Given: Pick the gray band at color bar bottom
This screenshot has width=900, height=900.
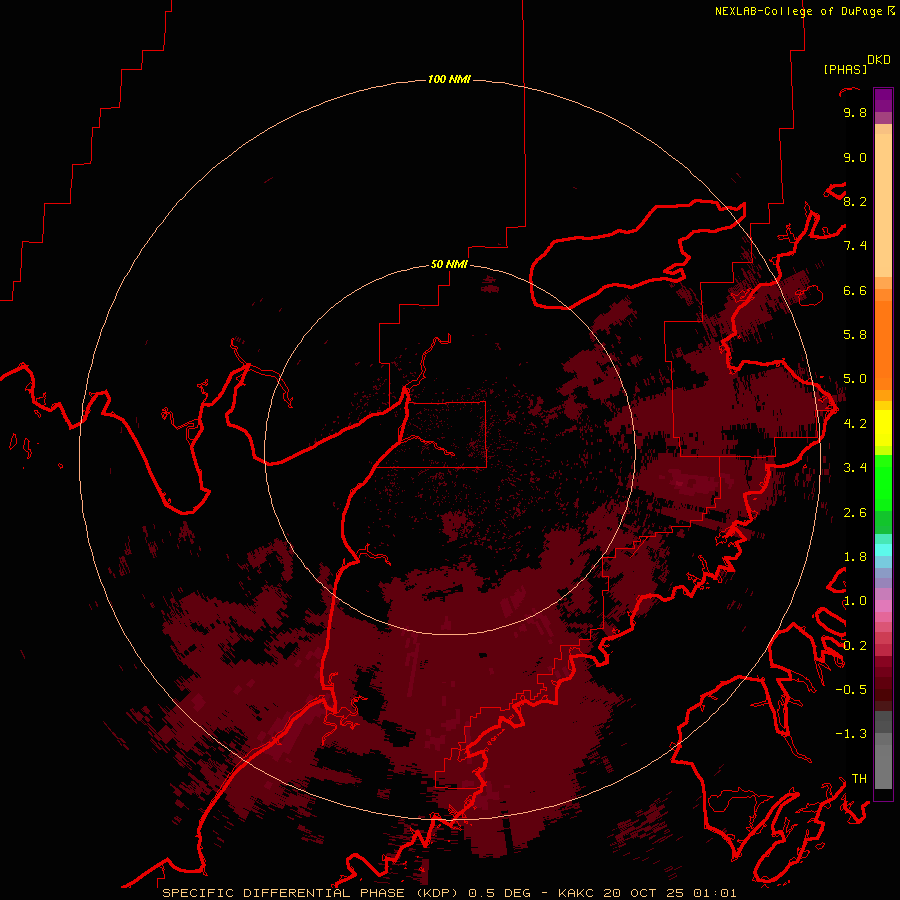Looking at the screenshot, I should (x=883, y=752).
